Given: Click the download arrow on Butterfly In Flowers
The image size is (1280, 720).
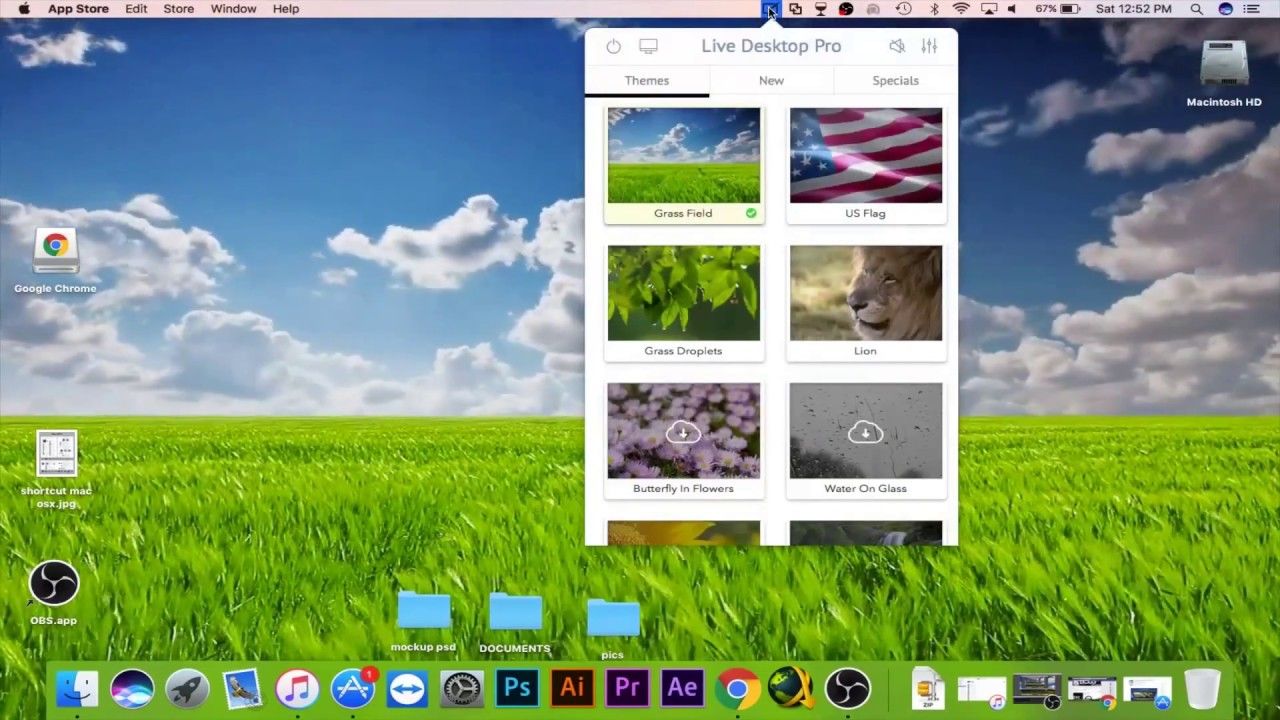Looking at the screenshot, I should pos(683,432).
